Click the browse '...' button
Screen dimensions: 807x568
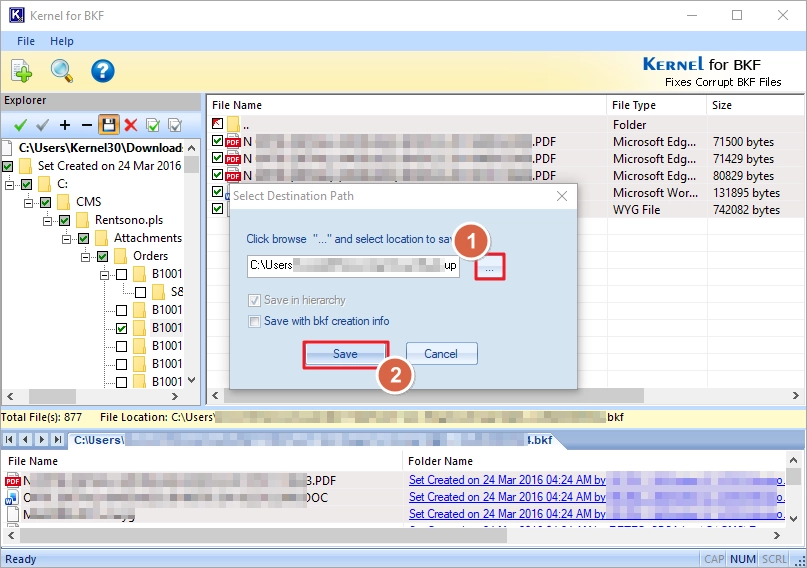489,267
